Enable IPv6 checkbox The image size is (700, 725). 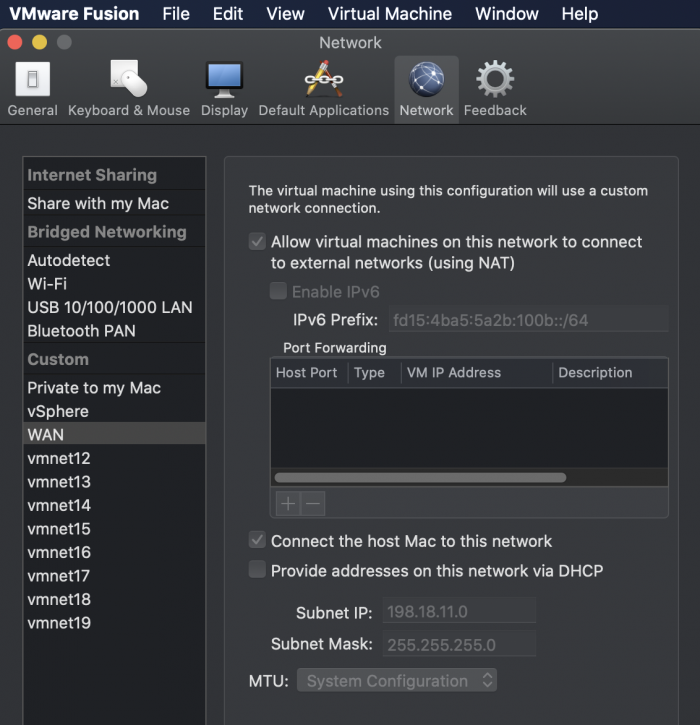(278, 291)
